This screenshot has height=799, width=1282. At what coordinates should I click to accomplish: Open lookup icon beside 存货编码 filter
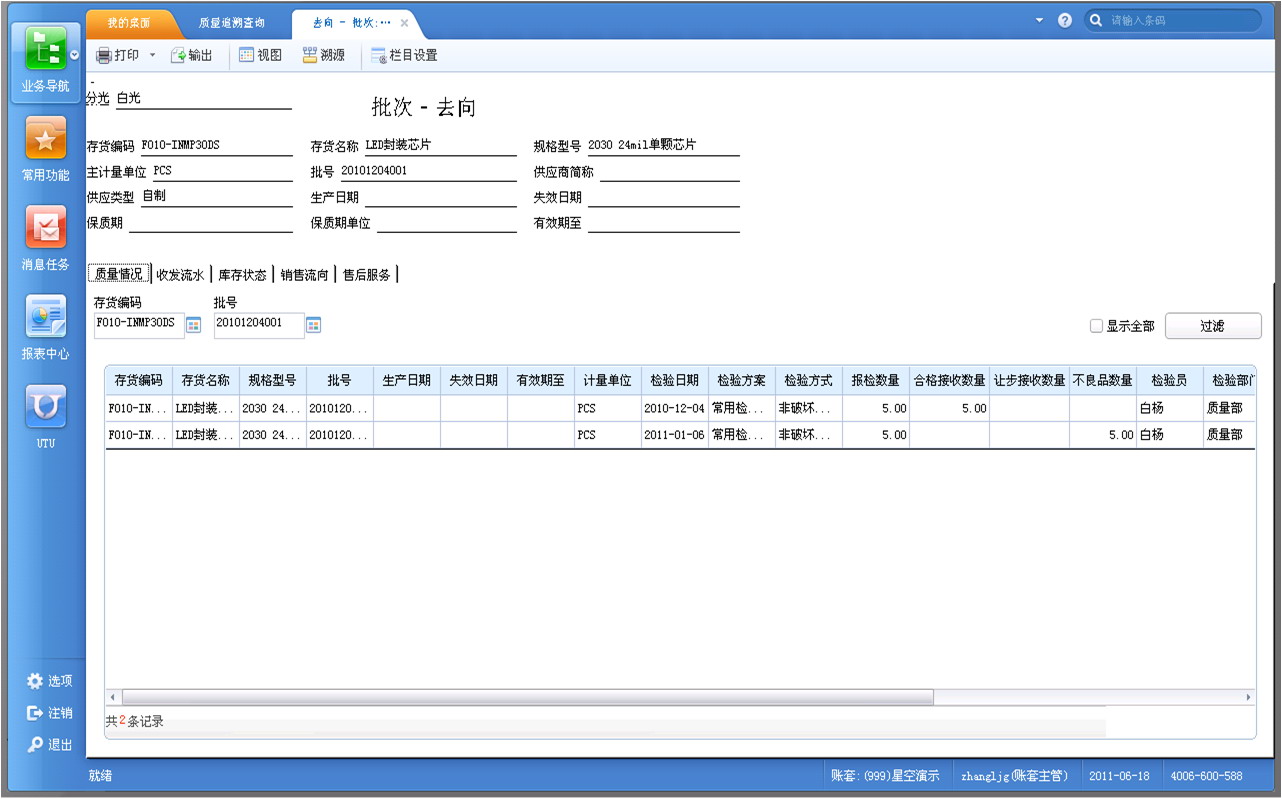194,324
